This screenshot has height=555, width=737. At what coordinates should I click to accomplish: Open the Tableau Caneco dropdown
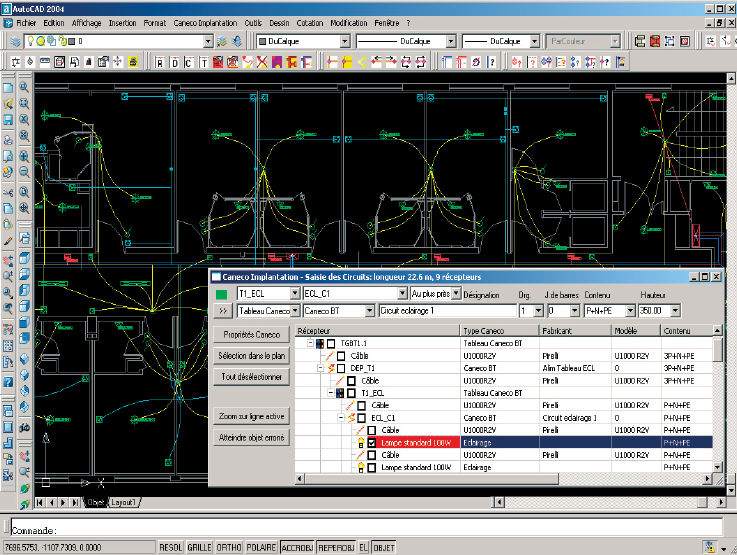coord(295,311)
